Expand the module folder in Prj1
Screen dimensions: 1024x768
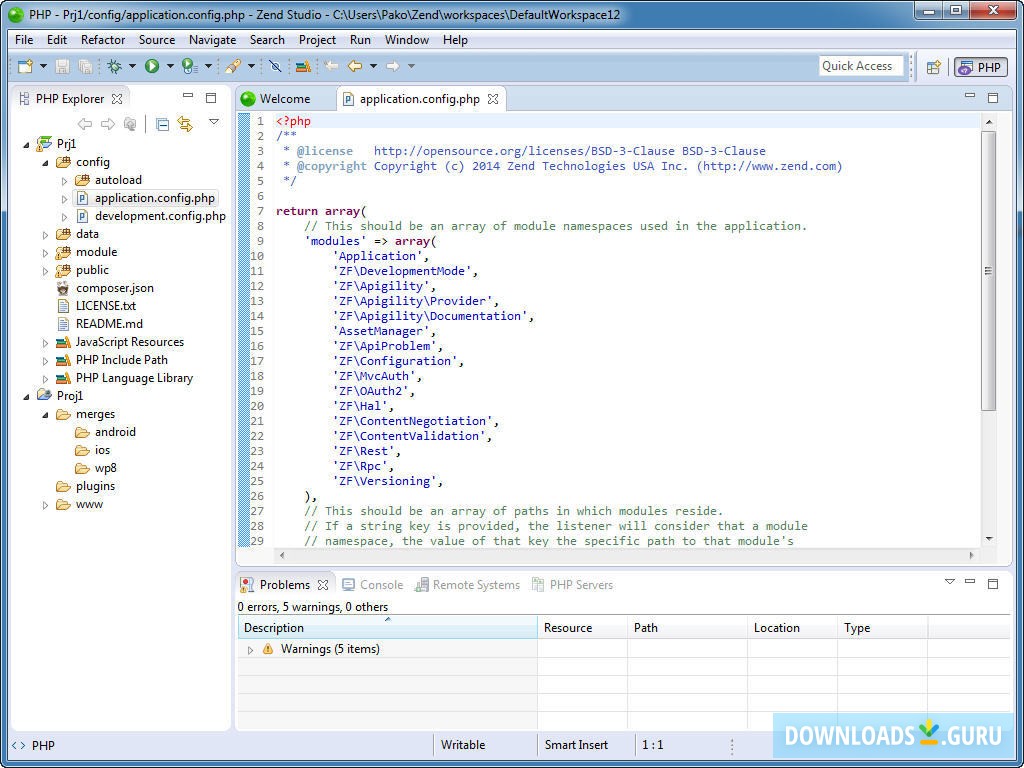tap(46, 252)
